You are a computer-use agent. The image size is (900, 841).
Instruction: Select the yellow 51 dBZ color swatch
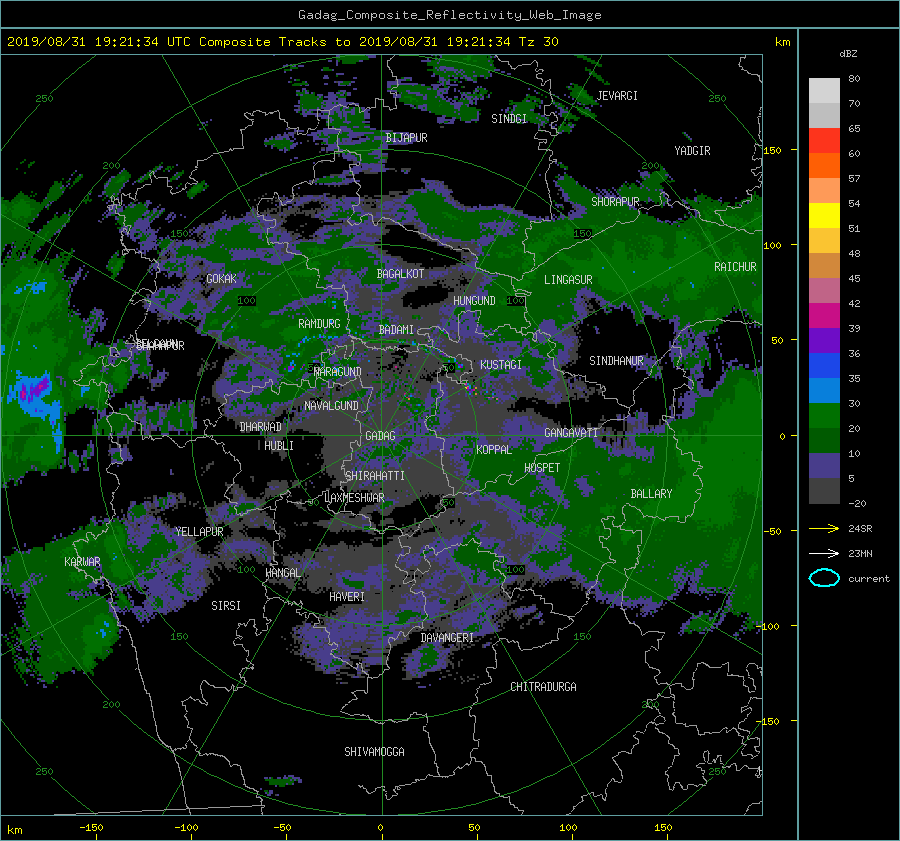click(x=824, y=216)
